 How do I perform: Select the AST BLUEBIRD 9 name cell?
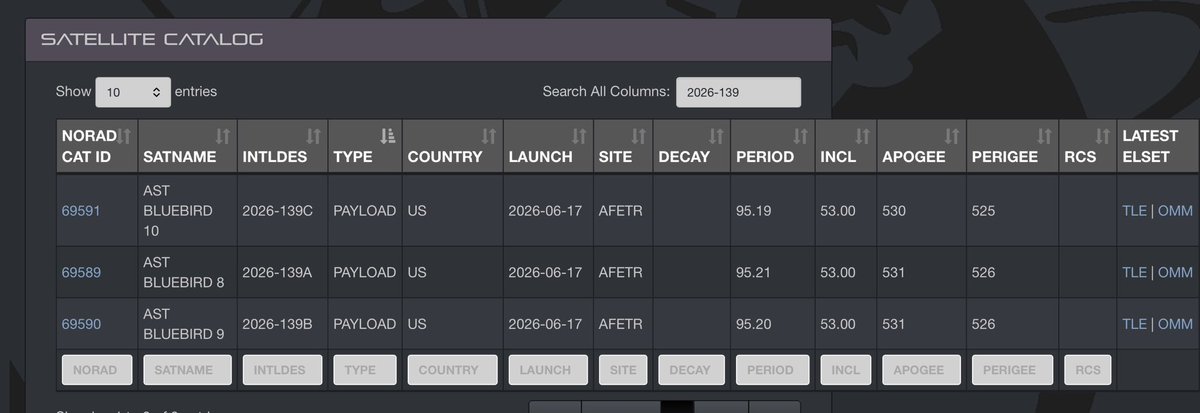(x=185, y=324)
